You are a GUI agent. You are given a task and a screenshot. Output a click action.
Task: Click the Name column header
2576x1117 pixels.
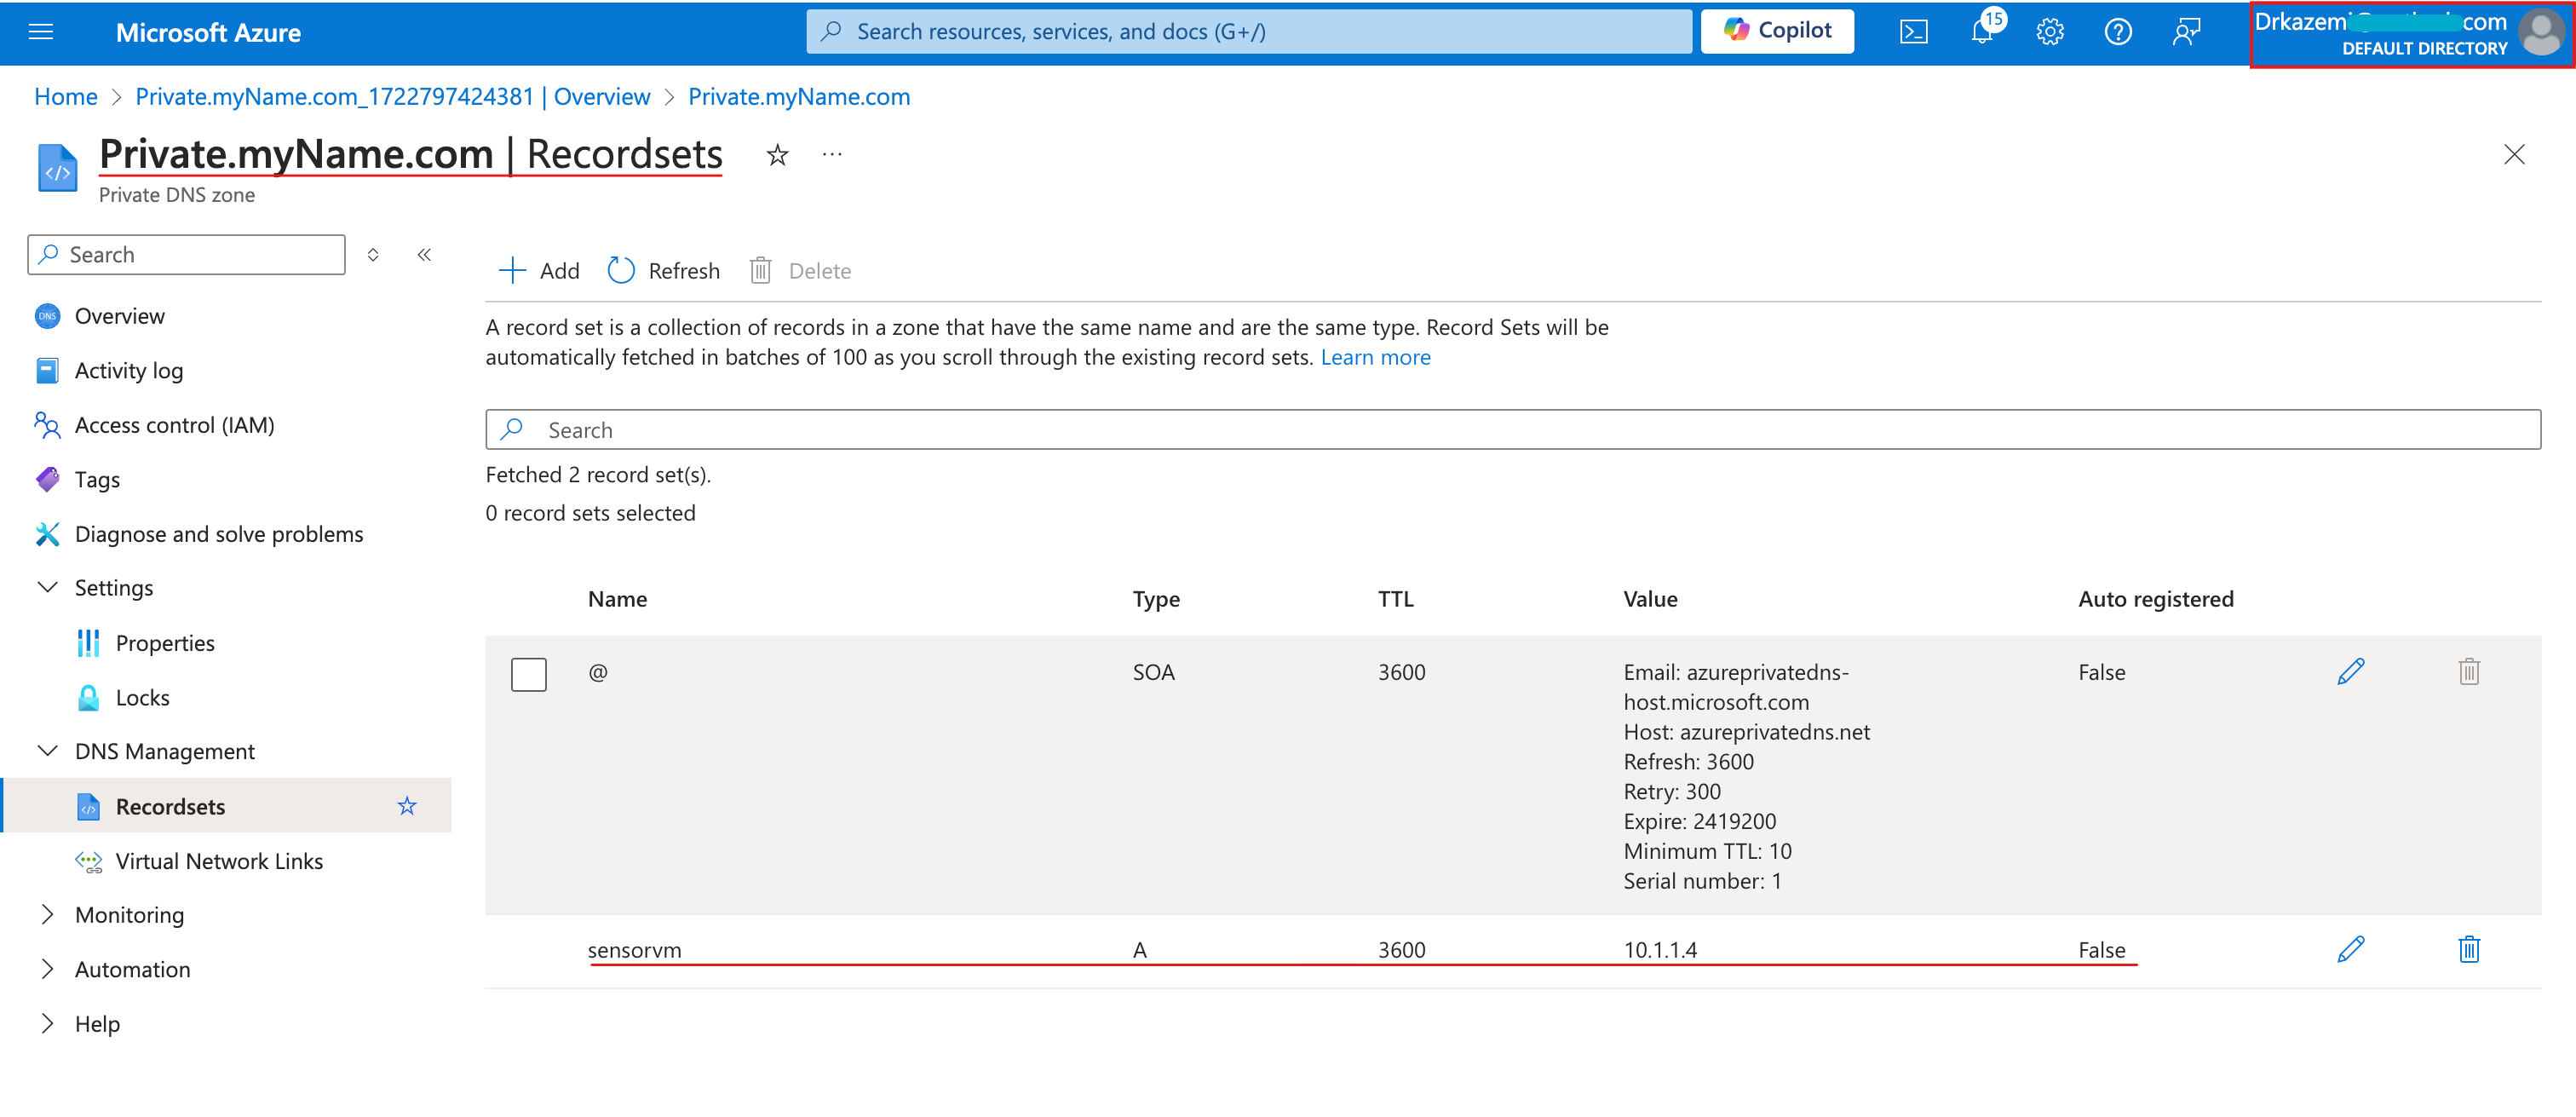617,599
